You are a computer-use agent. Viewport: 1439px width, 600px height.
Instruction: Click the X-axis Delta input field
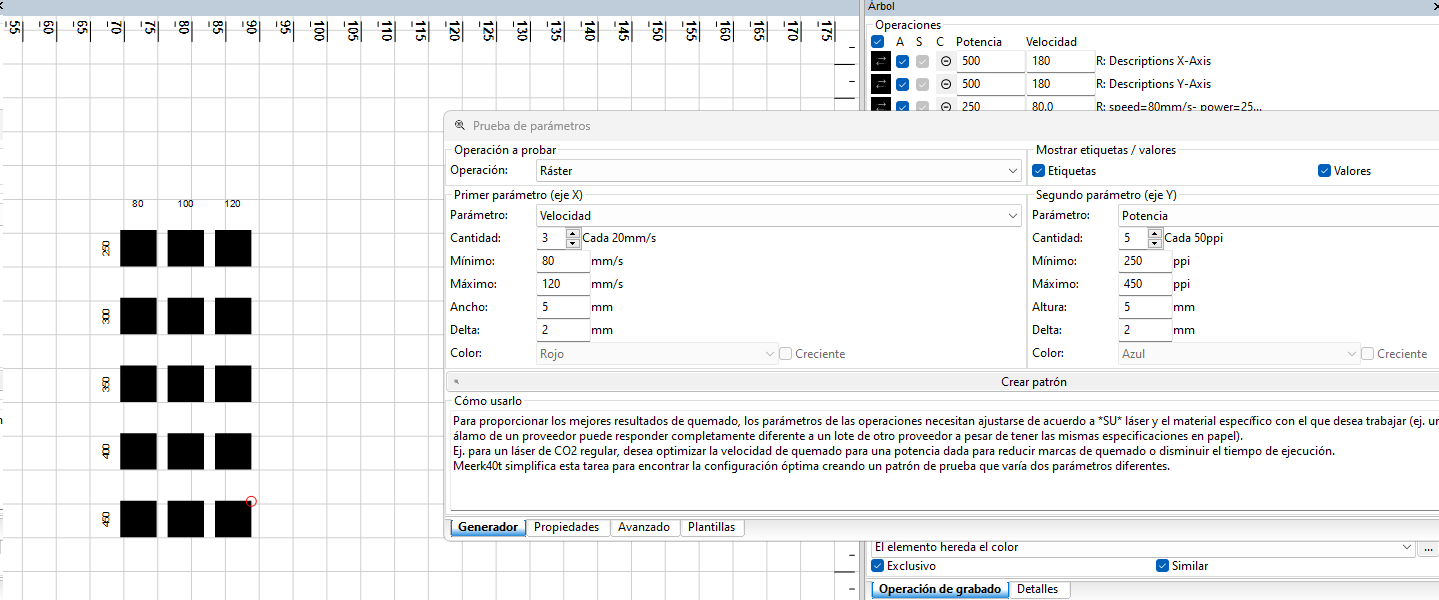(x=563, y=330)
